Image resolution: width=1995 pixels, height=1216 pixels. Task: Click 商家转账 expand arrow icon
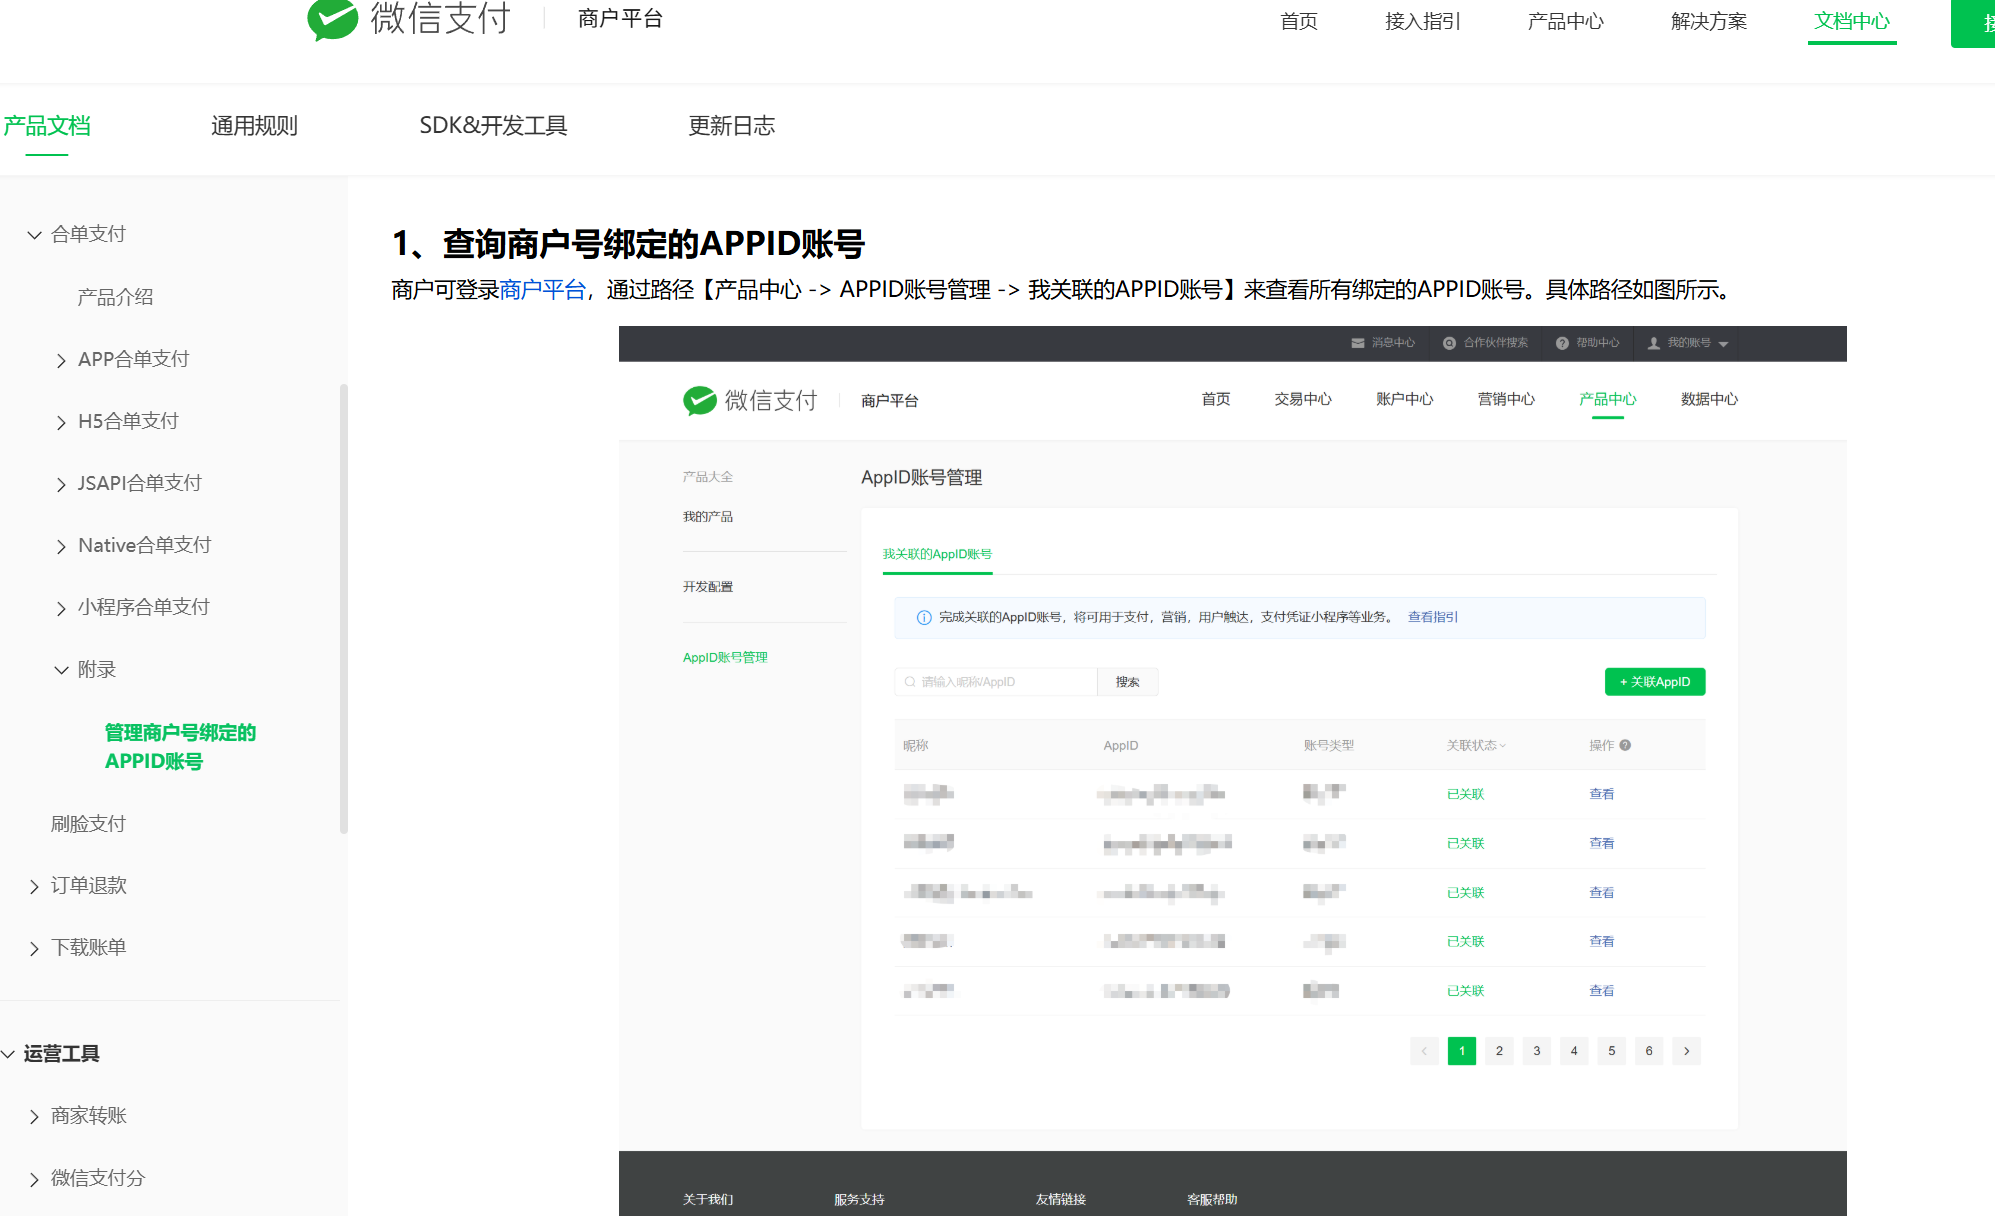[x=34, y=1116]
